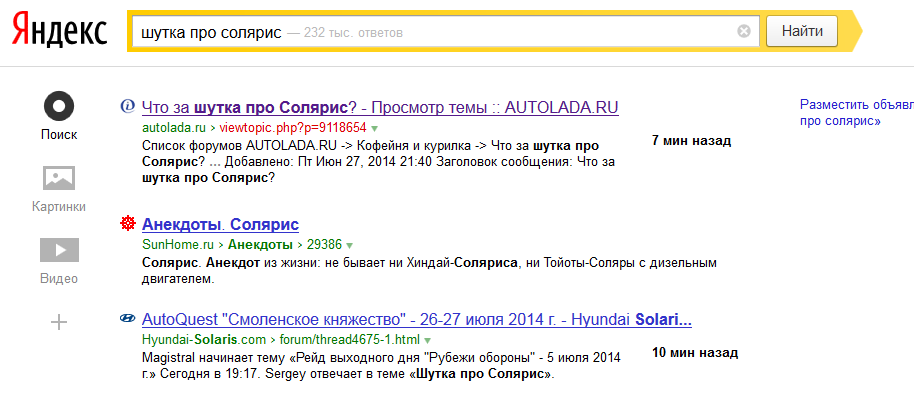Switch to Картинки image search
The height and width of the screenshot is (402, 914).
tap(59, 178)
